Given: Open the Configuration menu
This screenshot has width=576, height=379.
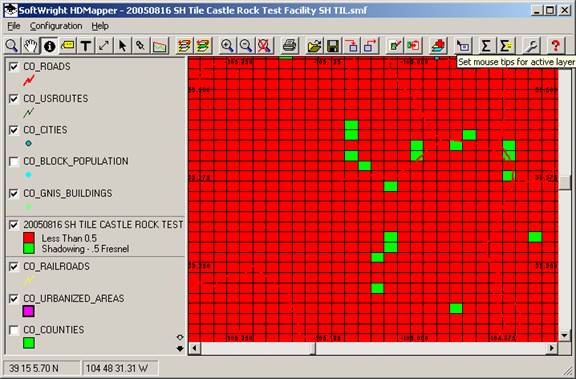Looking at the screenshot, I should [56, 26].
